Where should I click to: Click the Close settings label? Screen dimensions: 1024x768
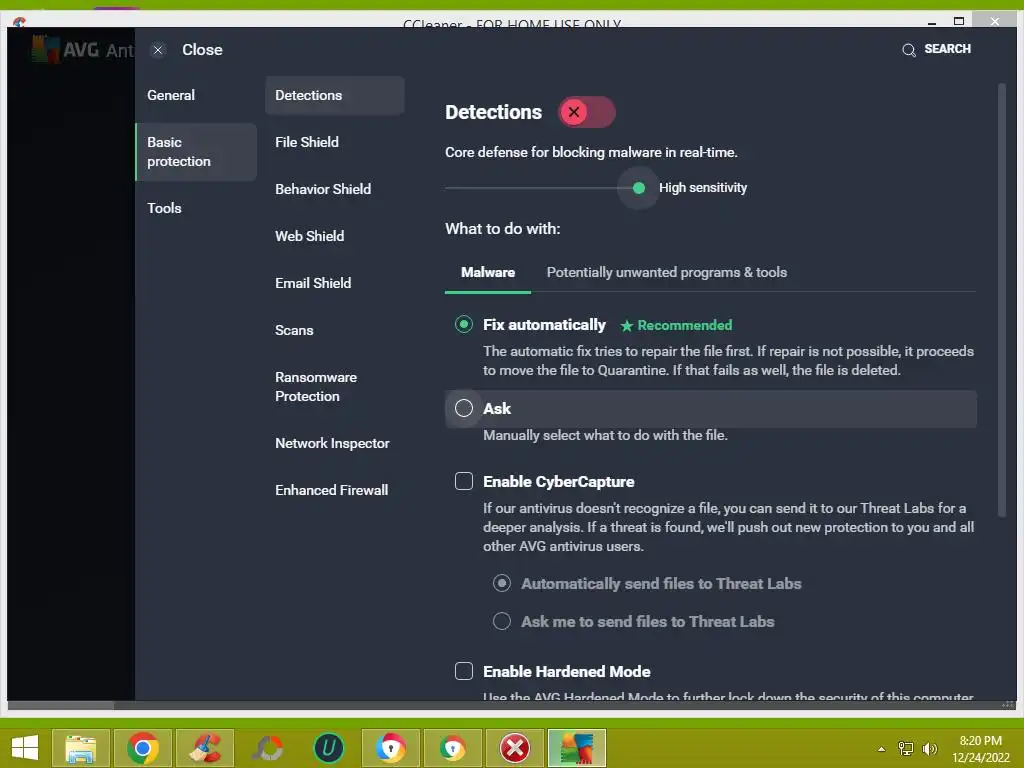click(202, 50)
